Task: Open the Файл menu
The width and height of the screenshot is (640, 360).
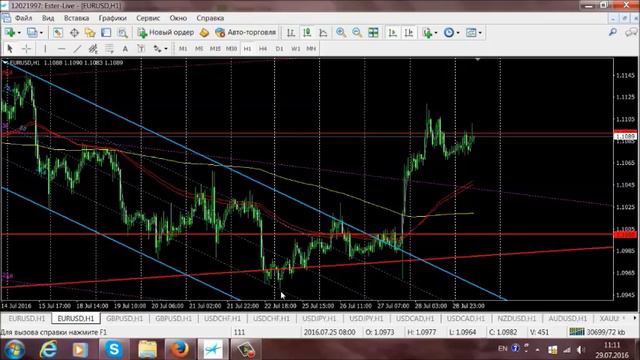Action: (23, 18)
